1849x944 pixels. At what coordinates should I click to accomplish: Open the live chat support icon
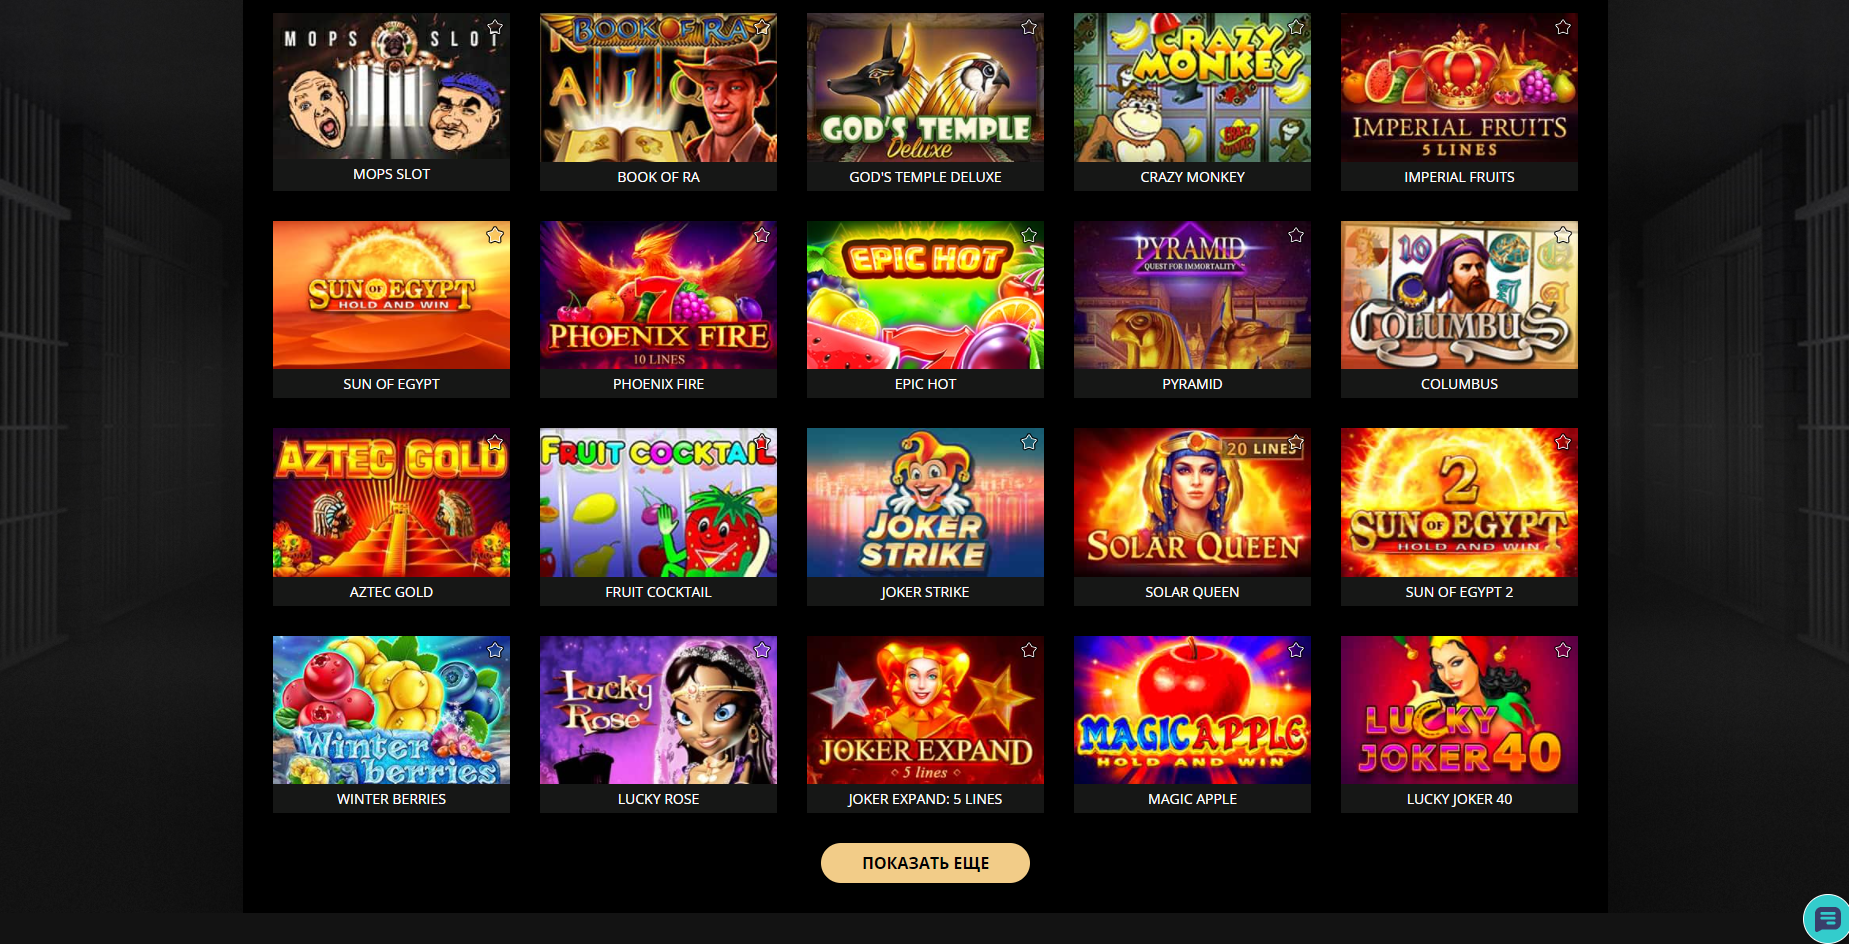[x=1828, y=918]
